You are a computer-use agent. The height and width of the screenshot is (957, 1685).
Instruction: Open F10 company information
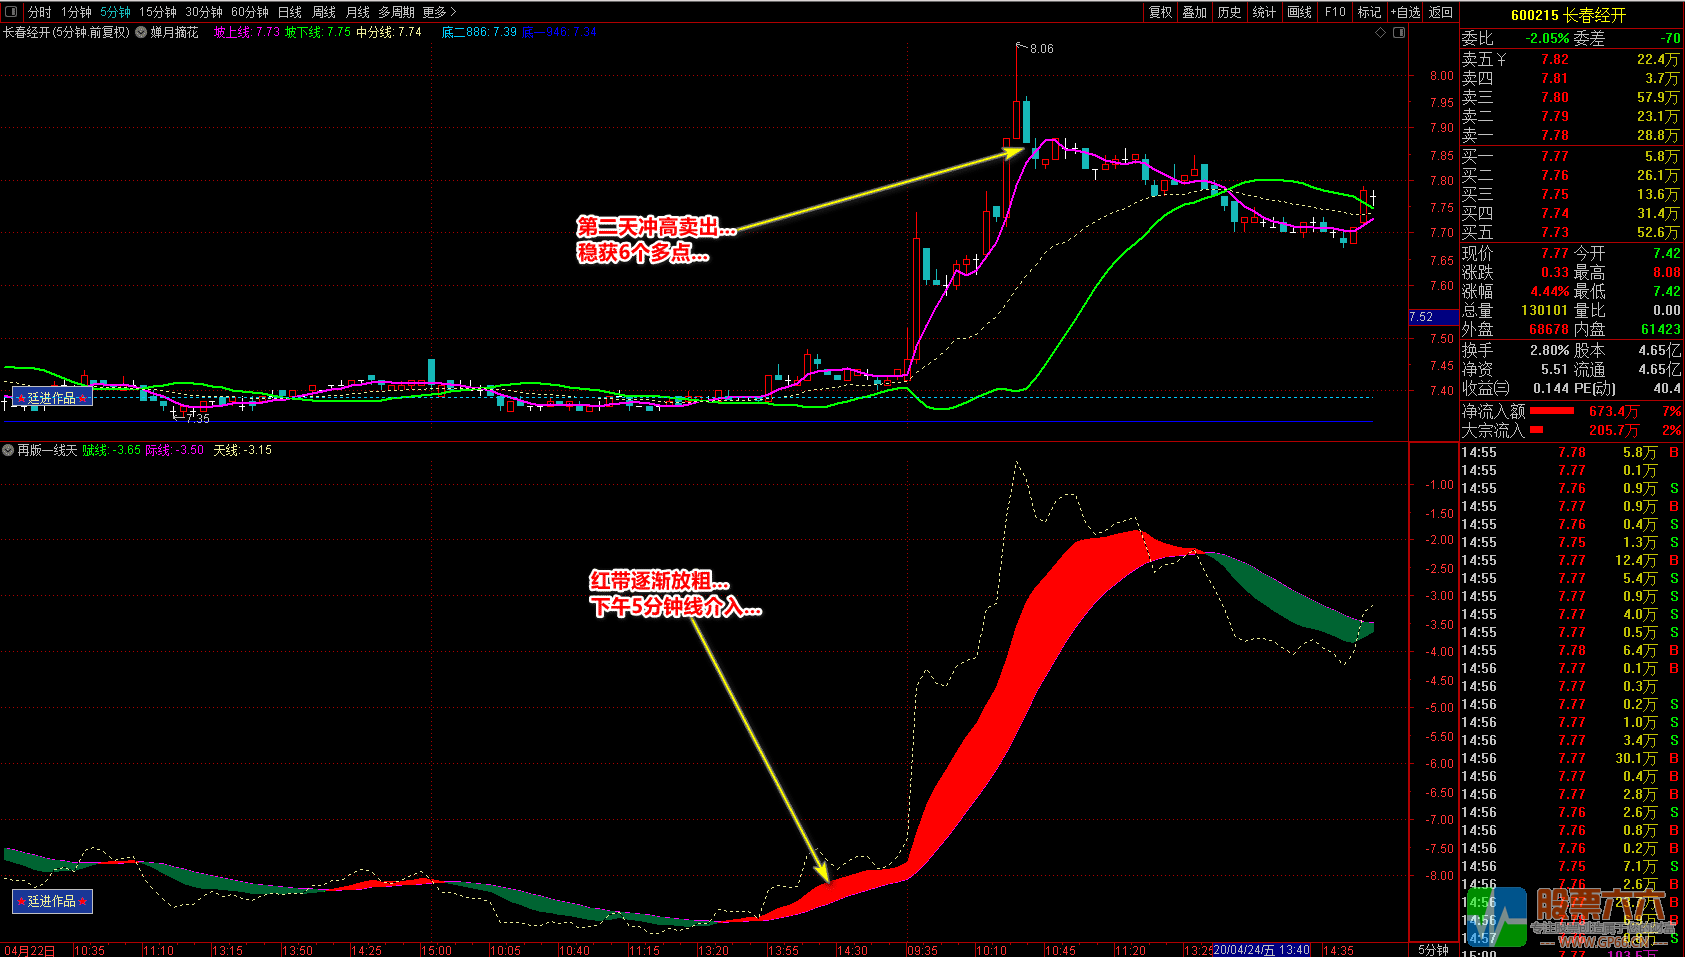tap(1335, 12)
